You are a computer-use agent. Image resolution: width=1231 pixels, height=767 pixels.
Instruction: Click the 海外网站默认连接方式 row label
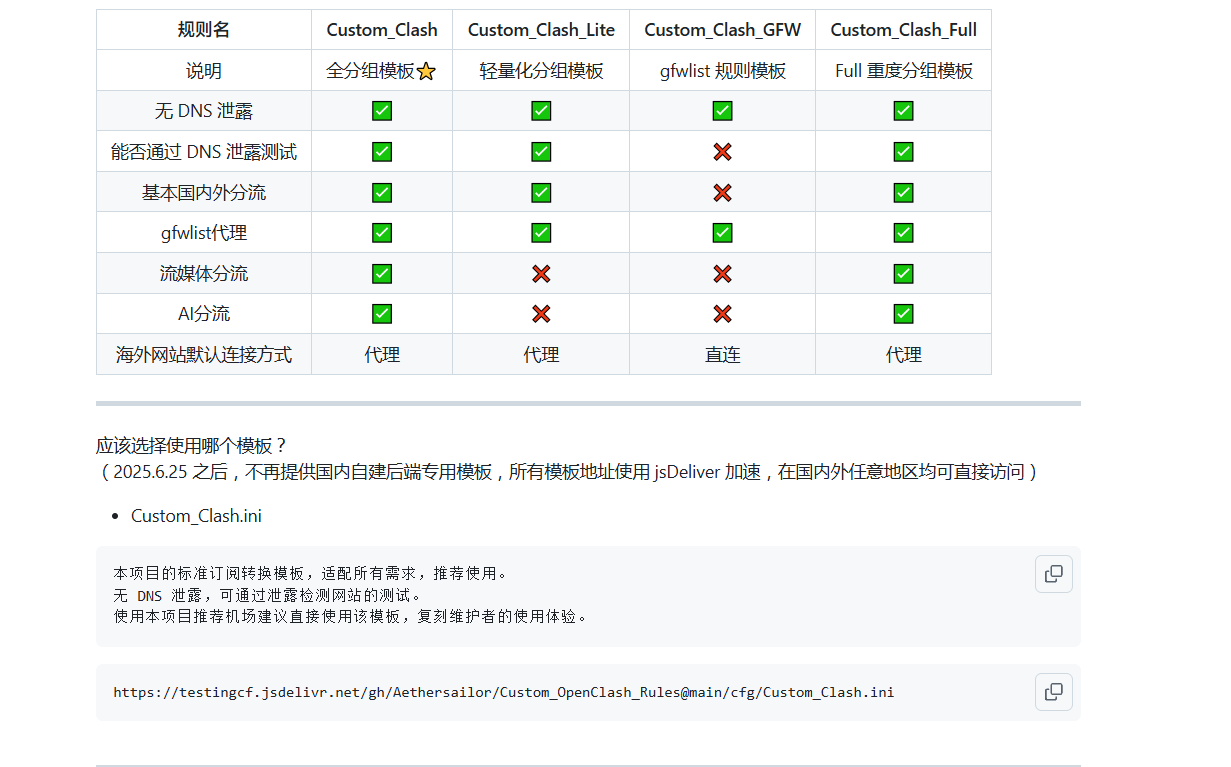204,355
